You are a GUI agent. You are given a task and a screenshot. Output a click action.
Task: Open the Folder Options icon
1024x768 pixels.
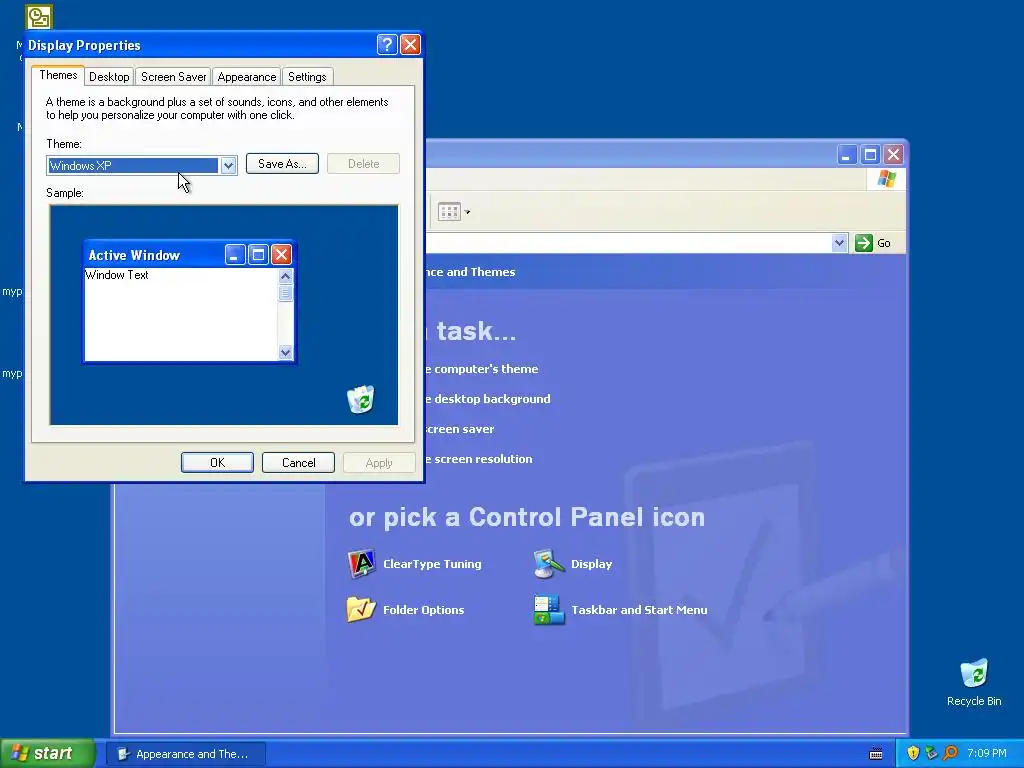(x=406, y=609)
